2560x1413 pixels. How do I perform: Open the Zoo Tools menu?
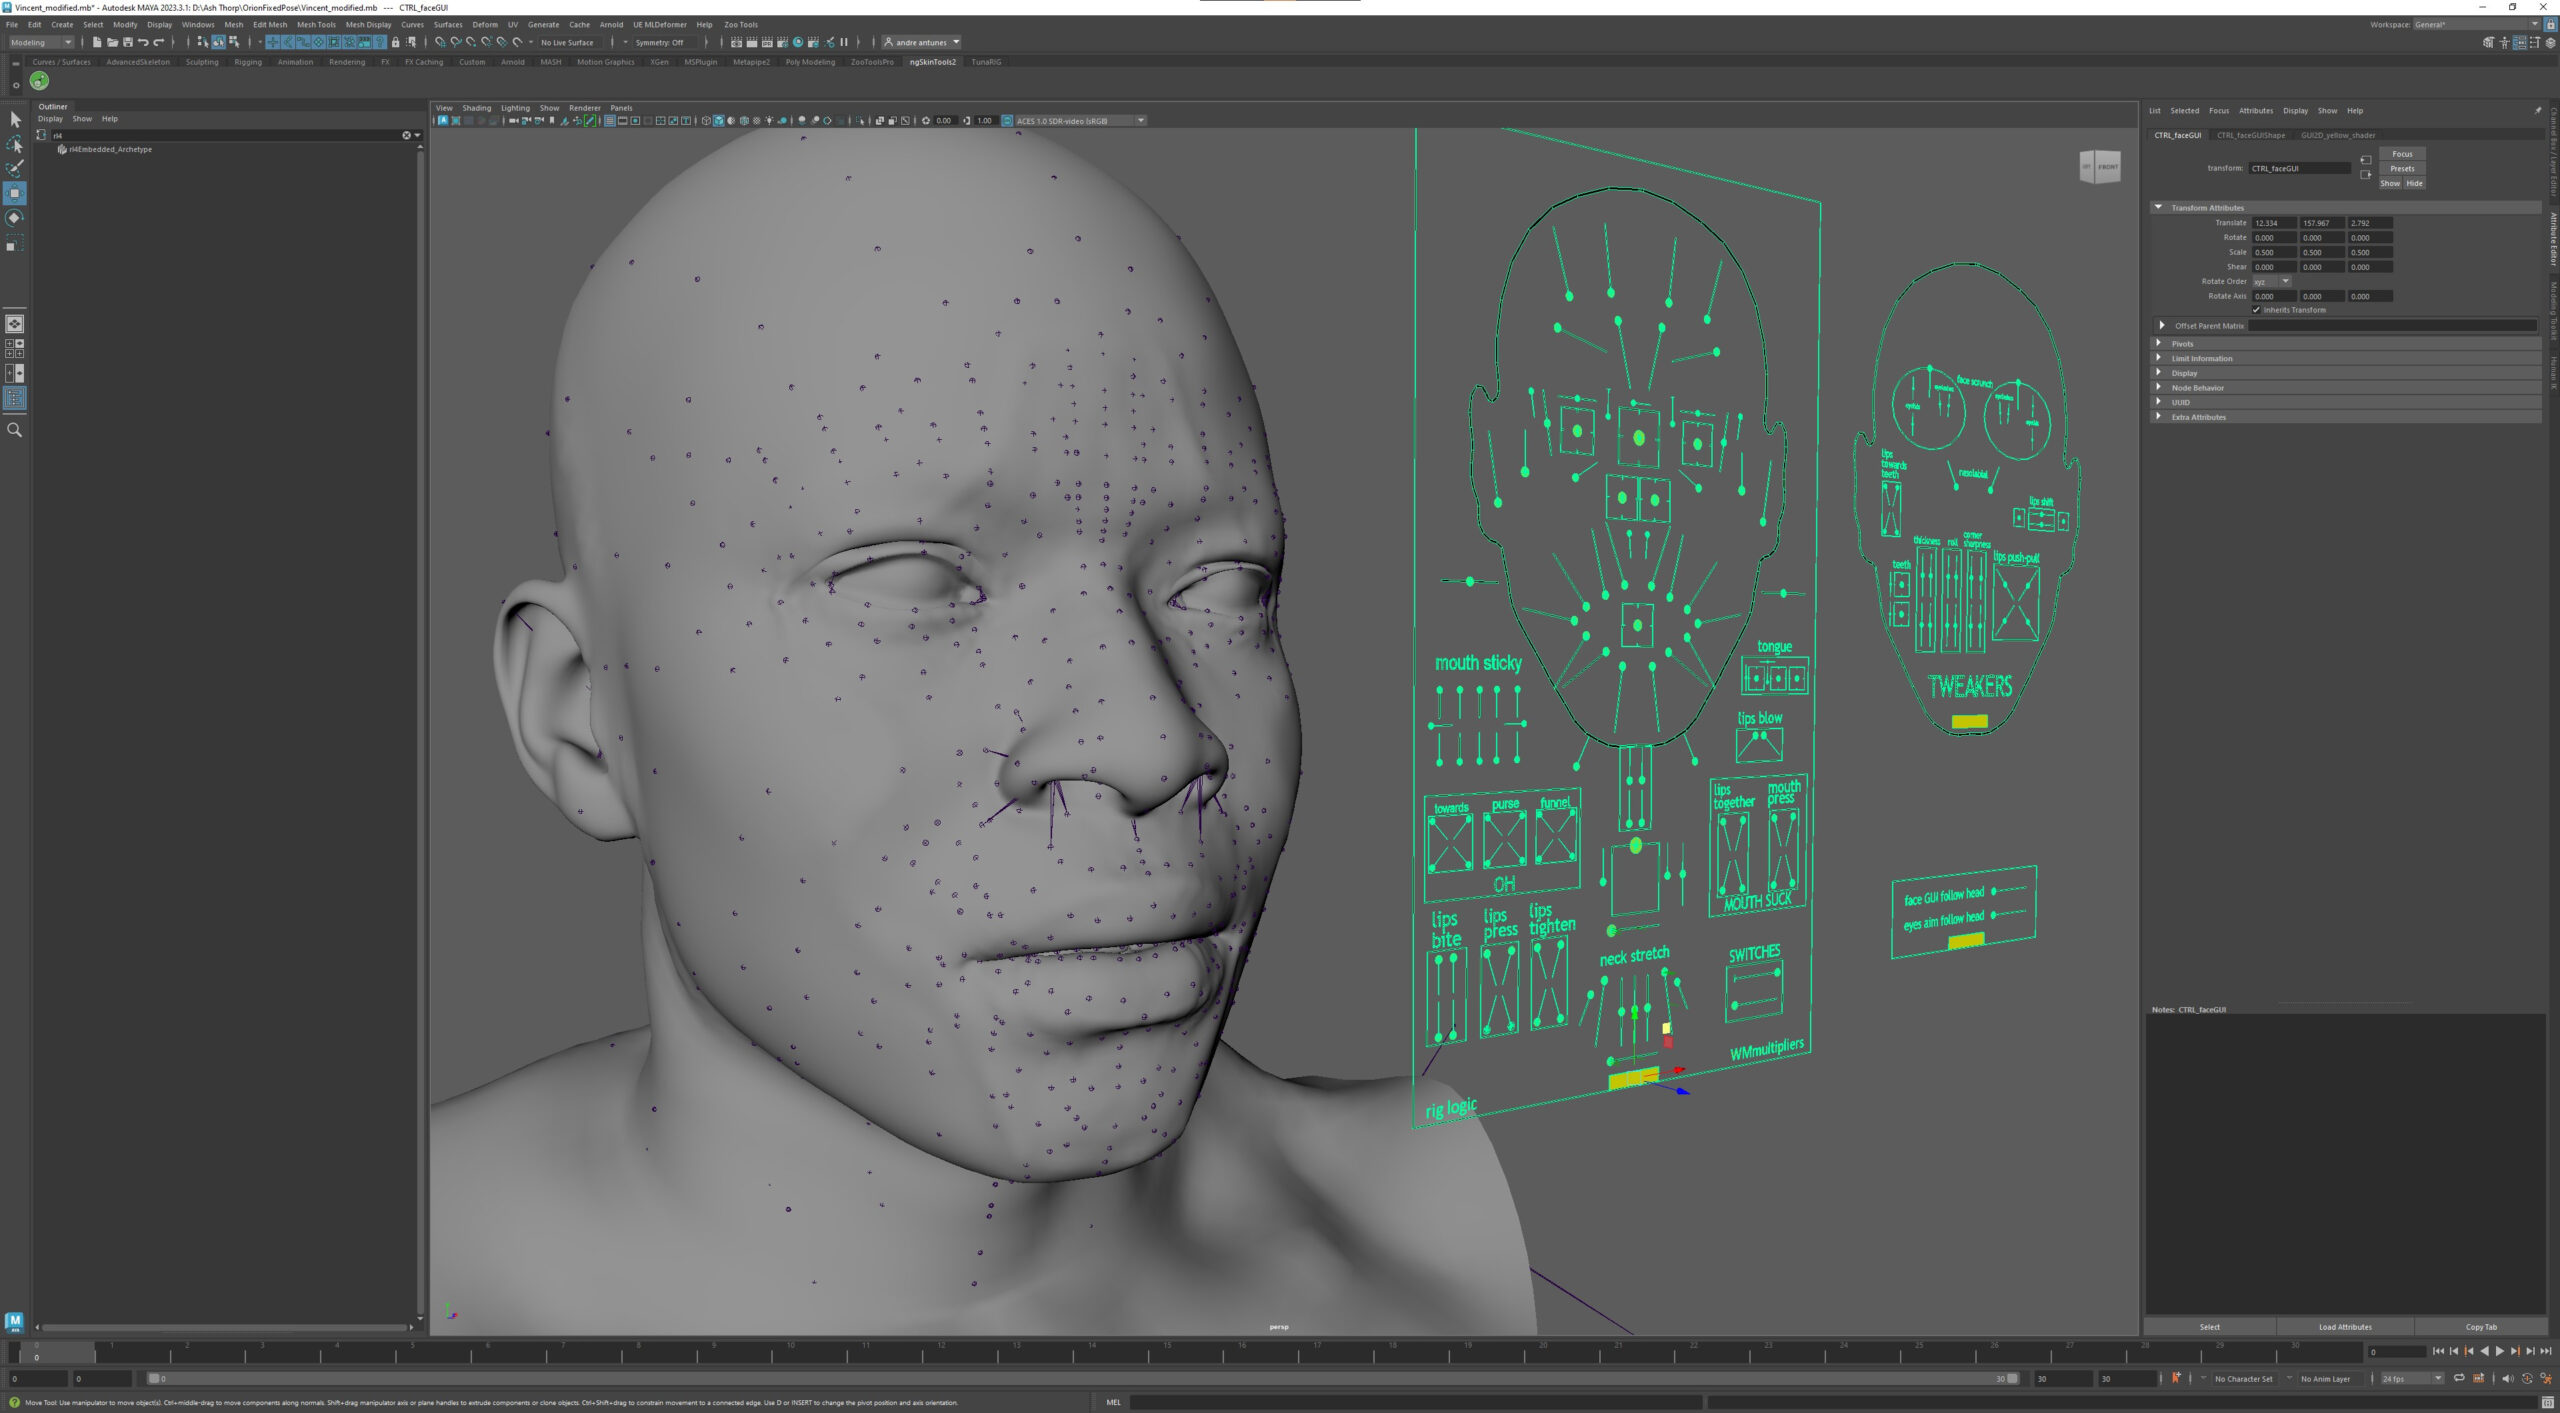click(x=741, y=25)
